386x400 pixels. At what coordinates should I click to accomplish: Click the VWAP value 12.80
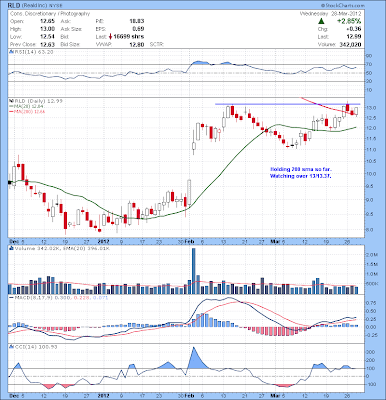137,44
